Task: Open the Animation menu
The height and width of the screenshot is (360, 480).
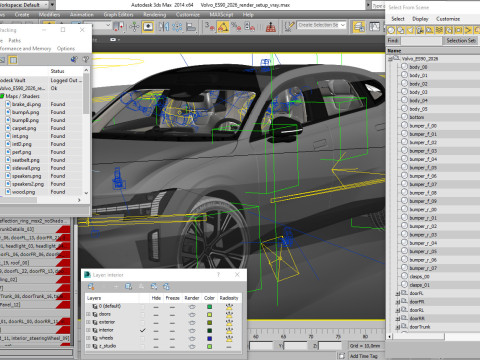Action: [x=82, y=15]
